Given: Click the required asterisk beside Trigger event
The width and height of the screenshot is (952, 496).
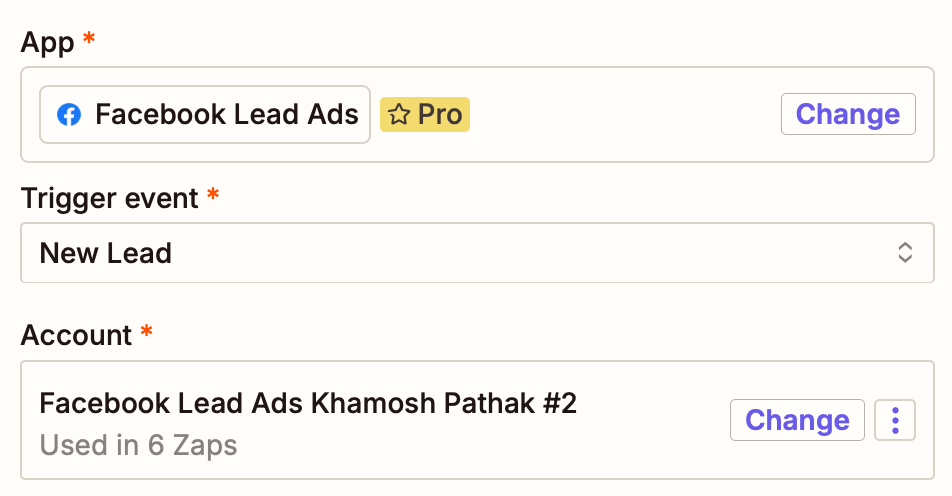Looking at the screenshot, I should click(x=213, y=196).
